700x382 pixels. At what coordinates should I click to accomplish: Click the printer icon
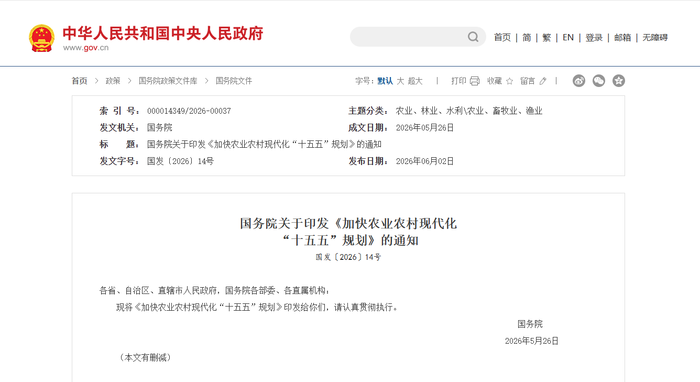[x=475, y=81]
